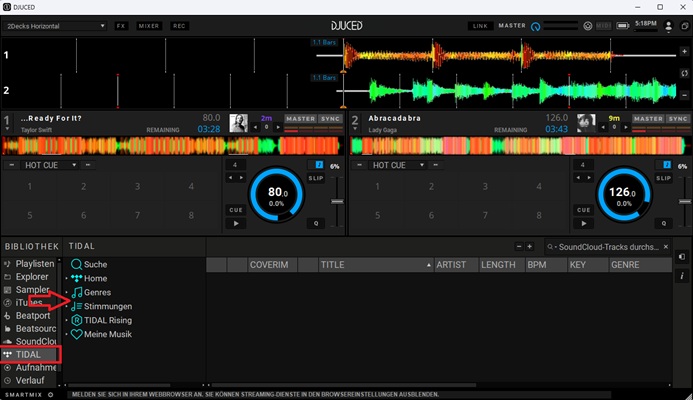
Task: Toggle deck 1 SYNC button
Action: [330, 119]
